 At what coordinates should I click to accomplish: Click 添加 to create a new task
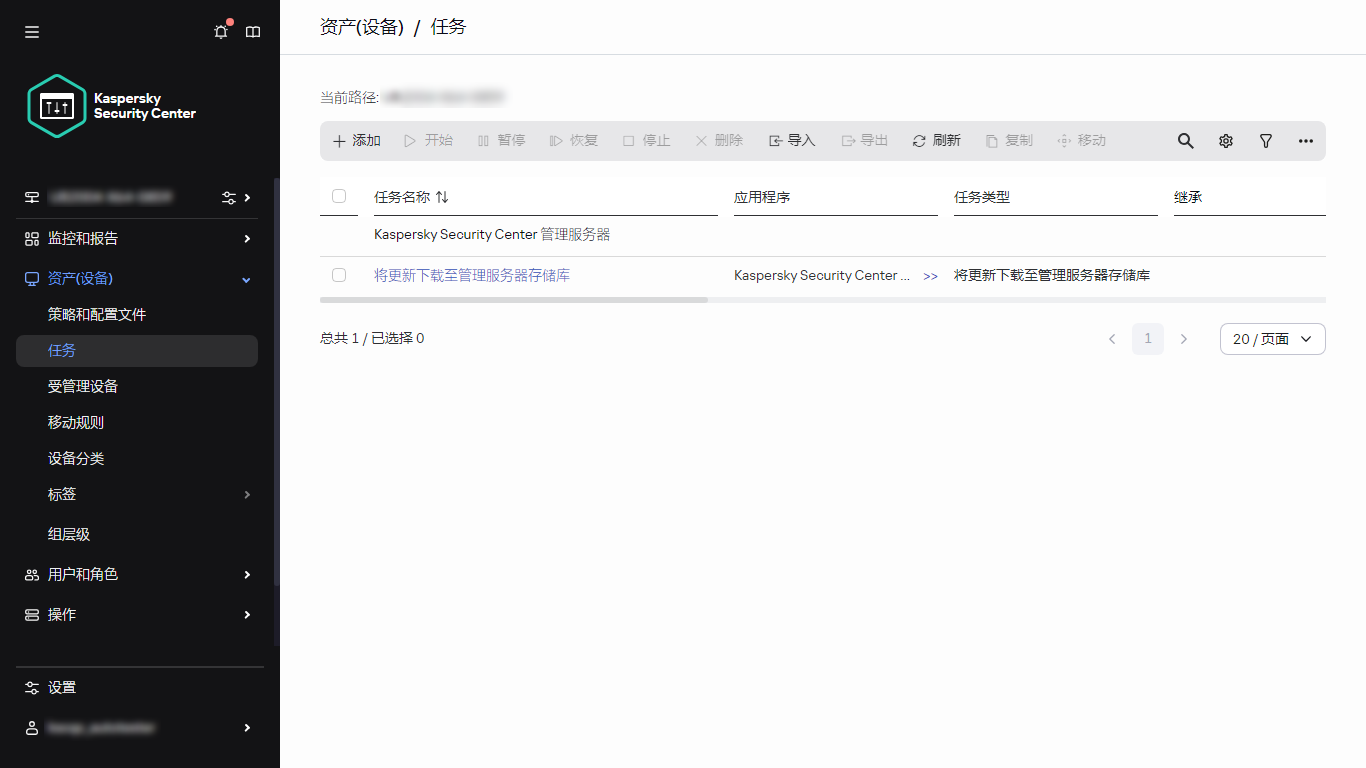pos(355,141)
